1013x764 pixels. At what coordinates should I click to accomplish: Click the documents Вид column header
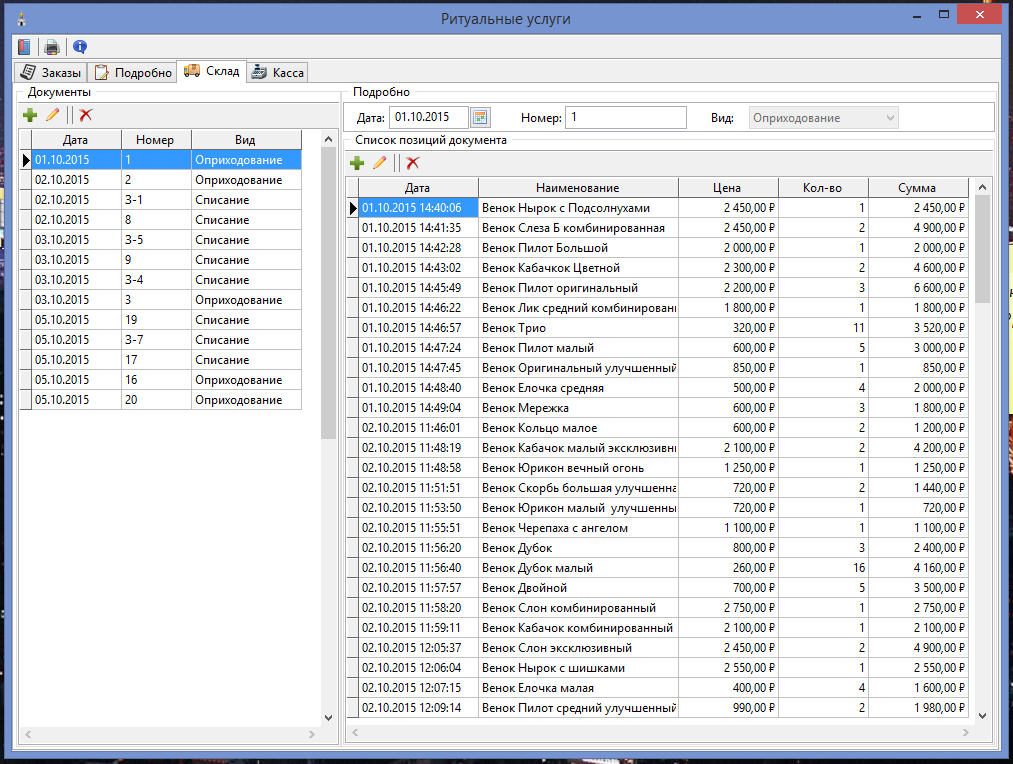(246, 140)
